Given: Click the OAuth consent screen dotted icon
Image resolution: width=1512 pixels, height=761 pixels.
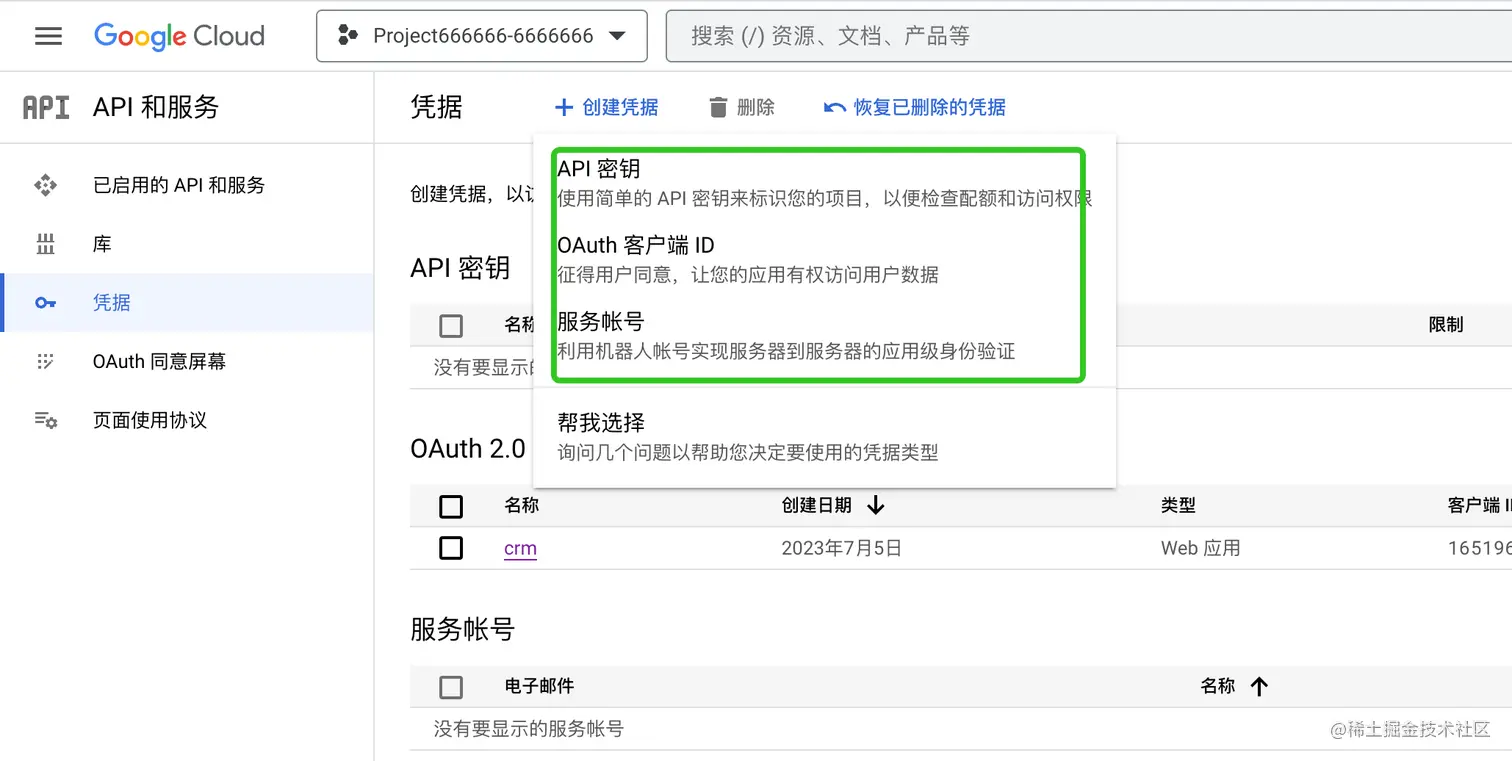Looking at the screenshot, I should pyautogui.click(x=45, y=361).
